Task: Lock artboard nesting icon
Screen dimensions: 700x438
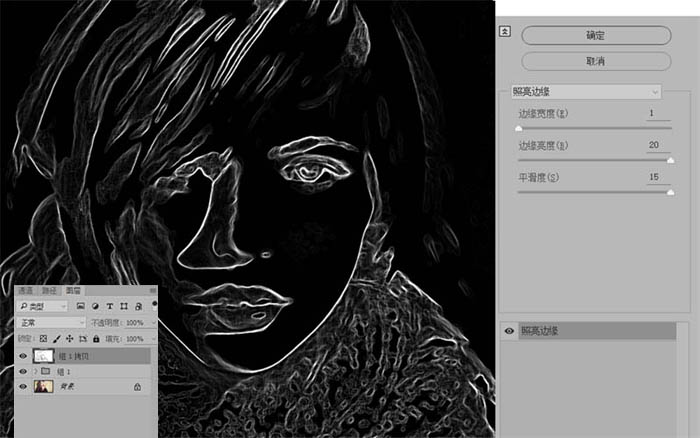Action: 83,339
